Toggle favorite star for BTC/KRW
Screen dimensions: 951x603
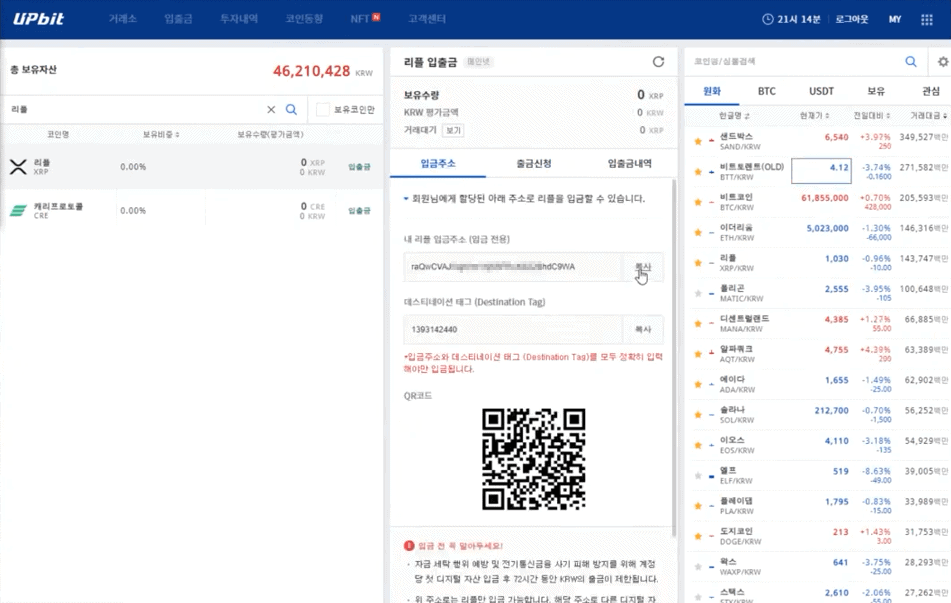click(698, 202)
